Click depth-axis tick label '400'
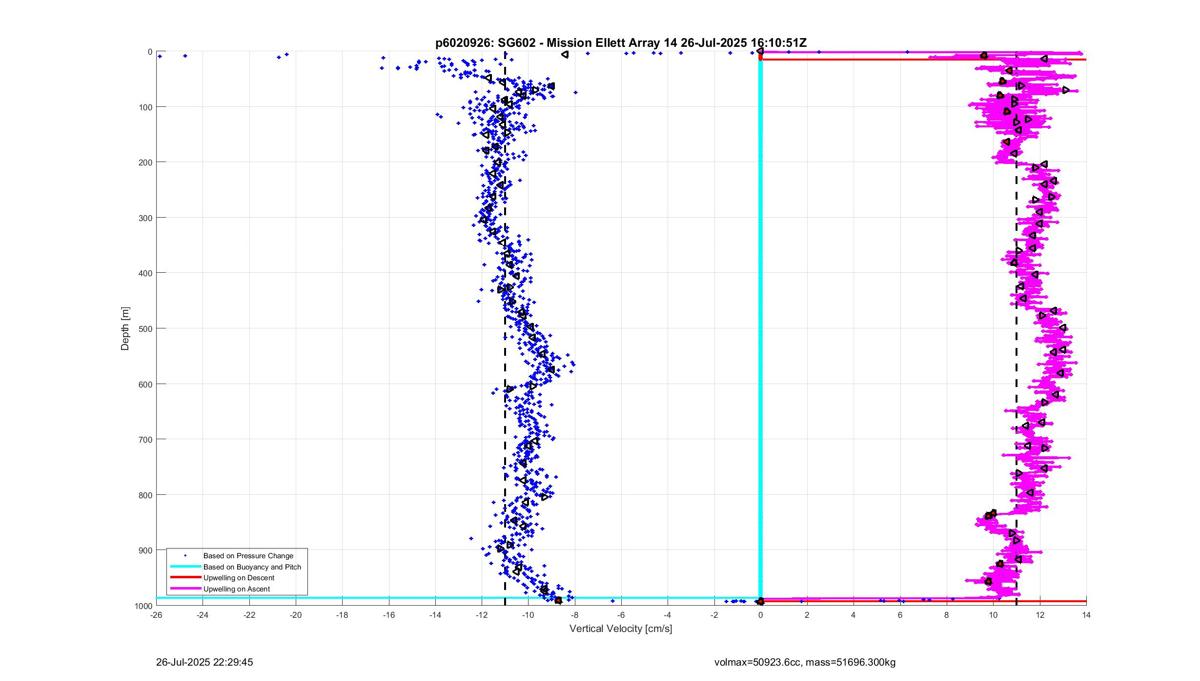 pyautogui.click(x=145, y=273)
